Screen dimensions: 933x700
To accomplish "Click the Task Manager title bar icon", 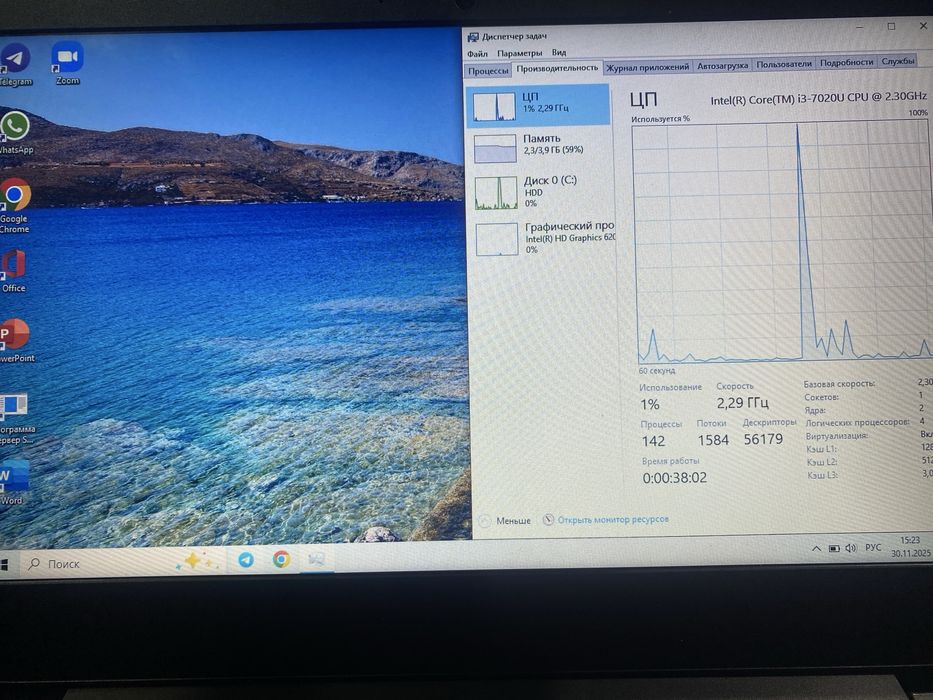I will tap(473, 38).
